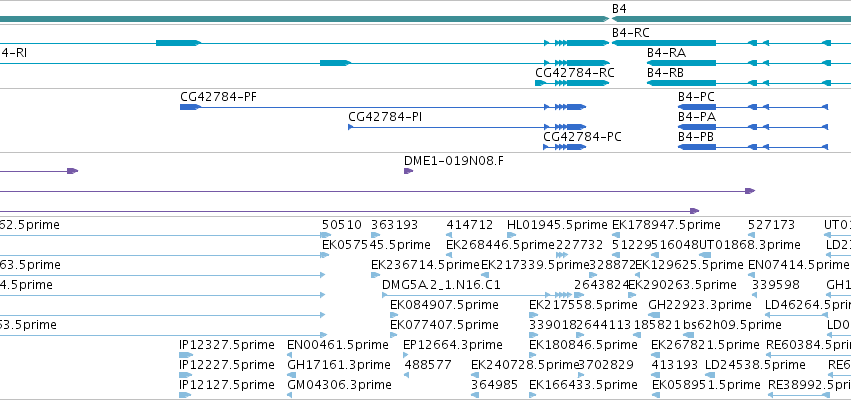This screenshot has height=400, width=851.
Task: Select the IP12227.5prime EST label
Action: [x=227, y=365]
